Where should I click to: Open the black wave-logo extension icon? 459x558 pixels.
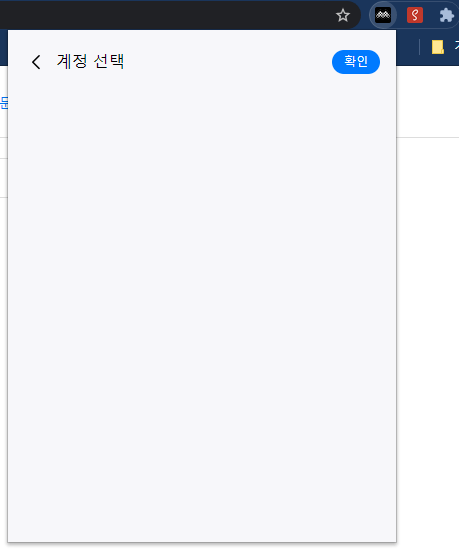coord(383,15)
